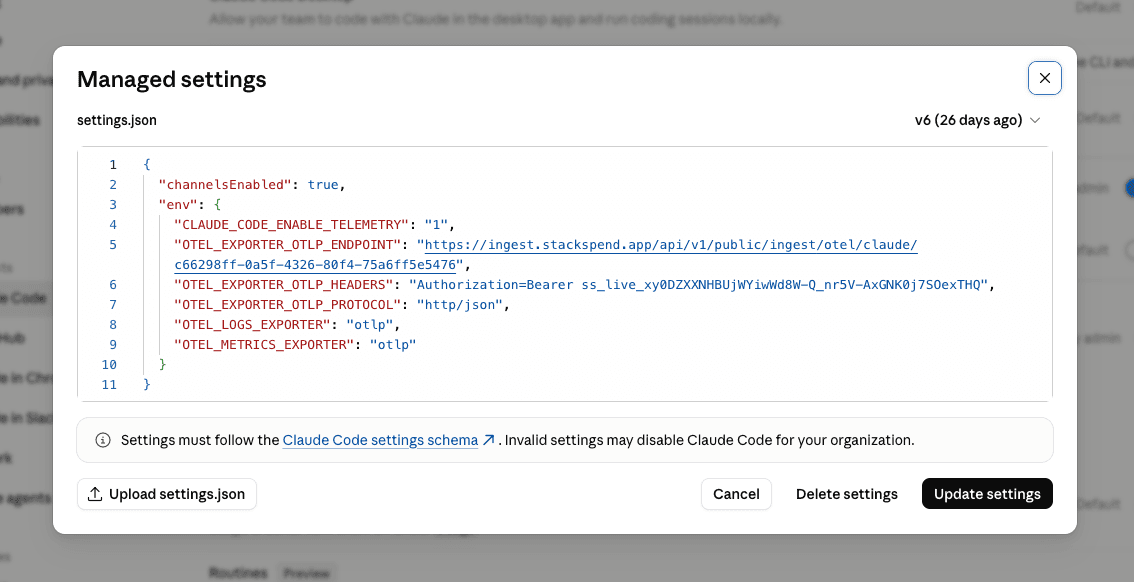Screen dimensions: 1134x582
Task: Open the v6 (26 days ago) version dropdown
Action: tap(977, 120)
